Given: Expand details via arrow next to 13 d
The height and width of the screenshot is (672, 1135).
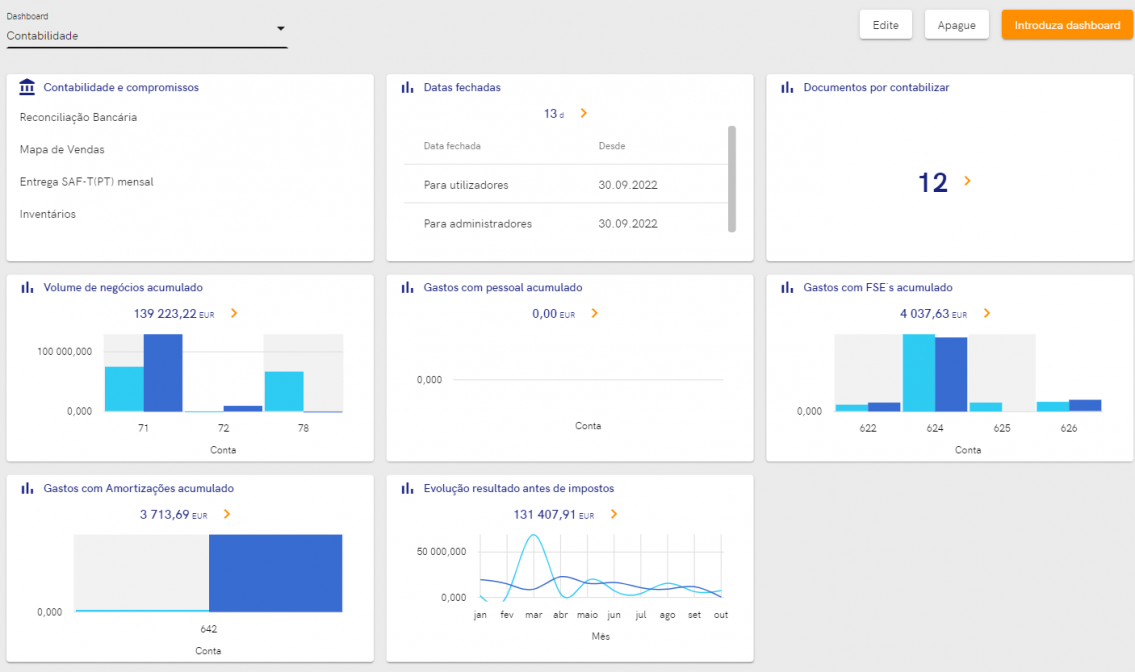Looking at the screenshot, I should (583, 113).
